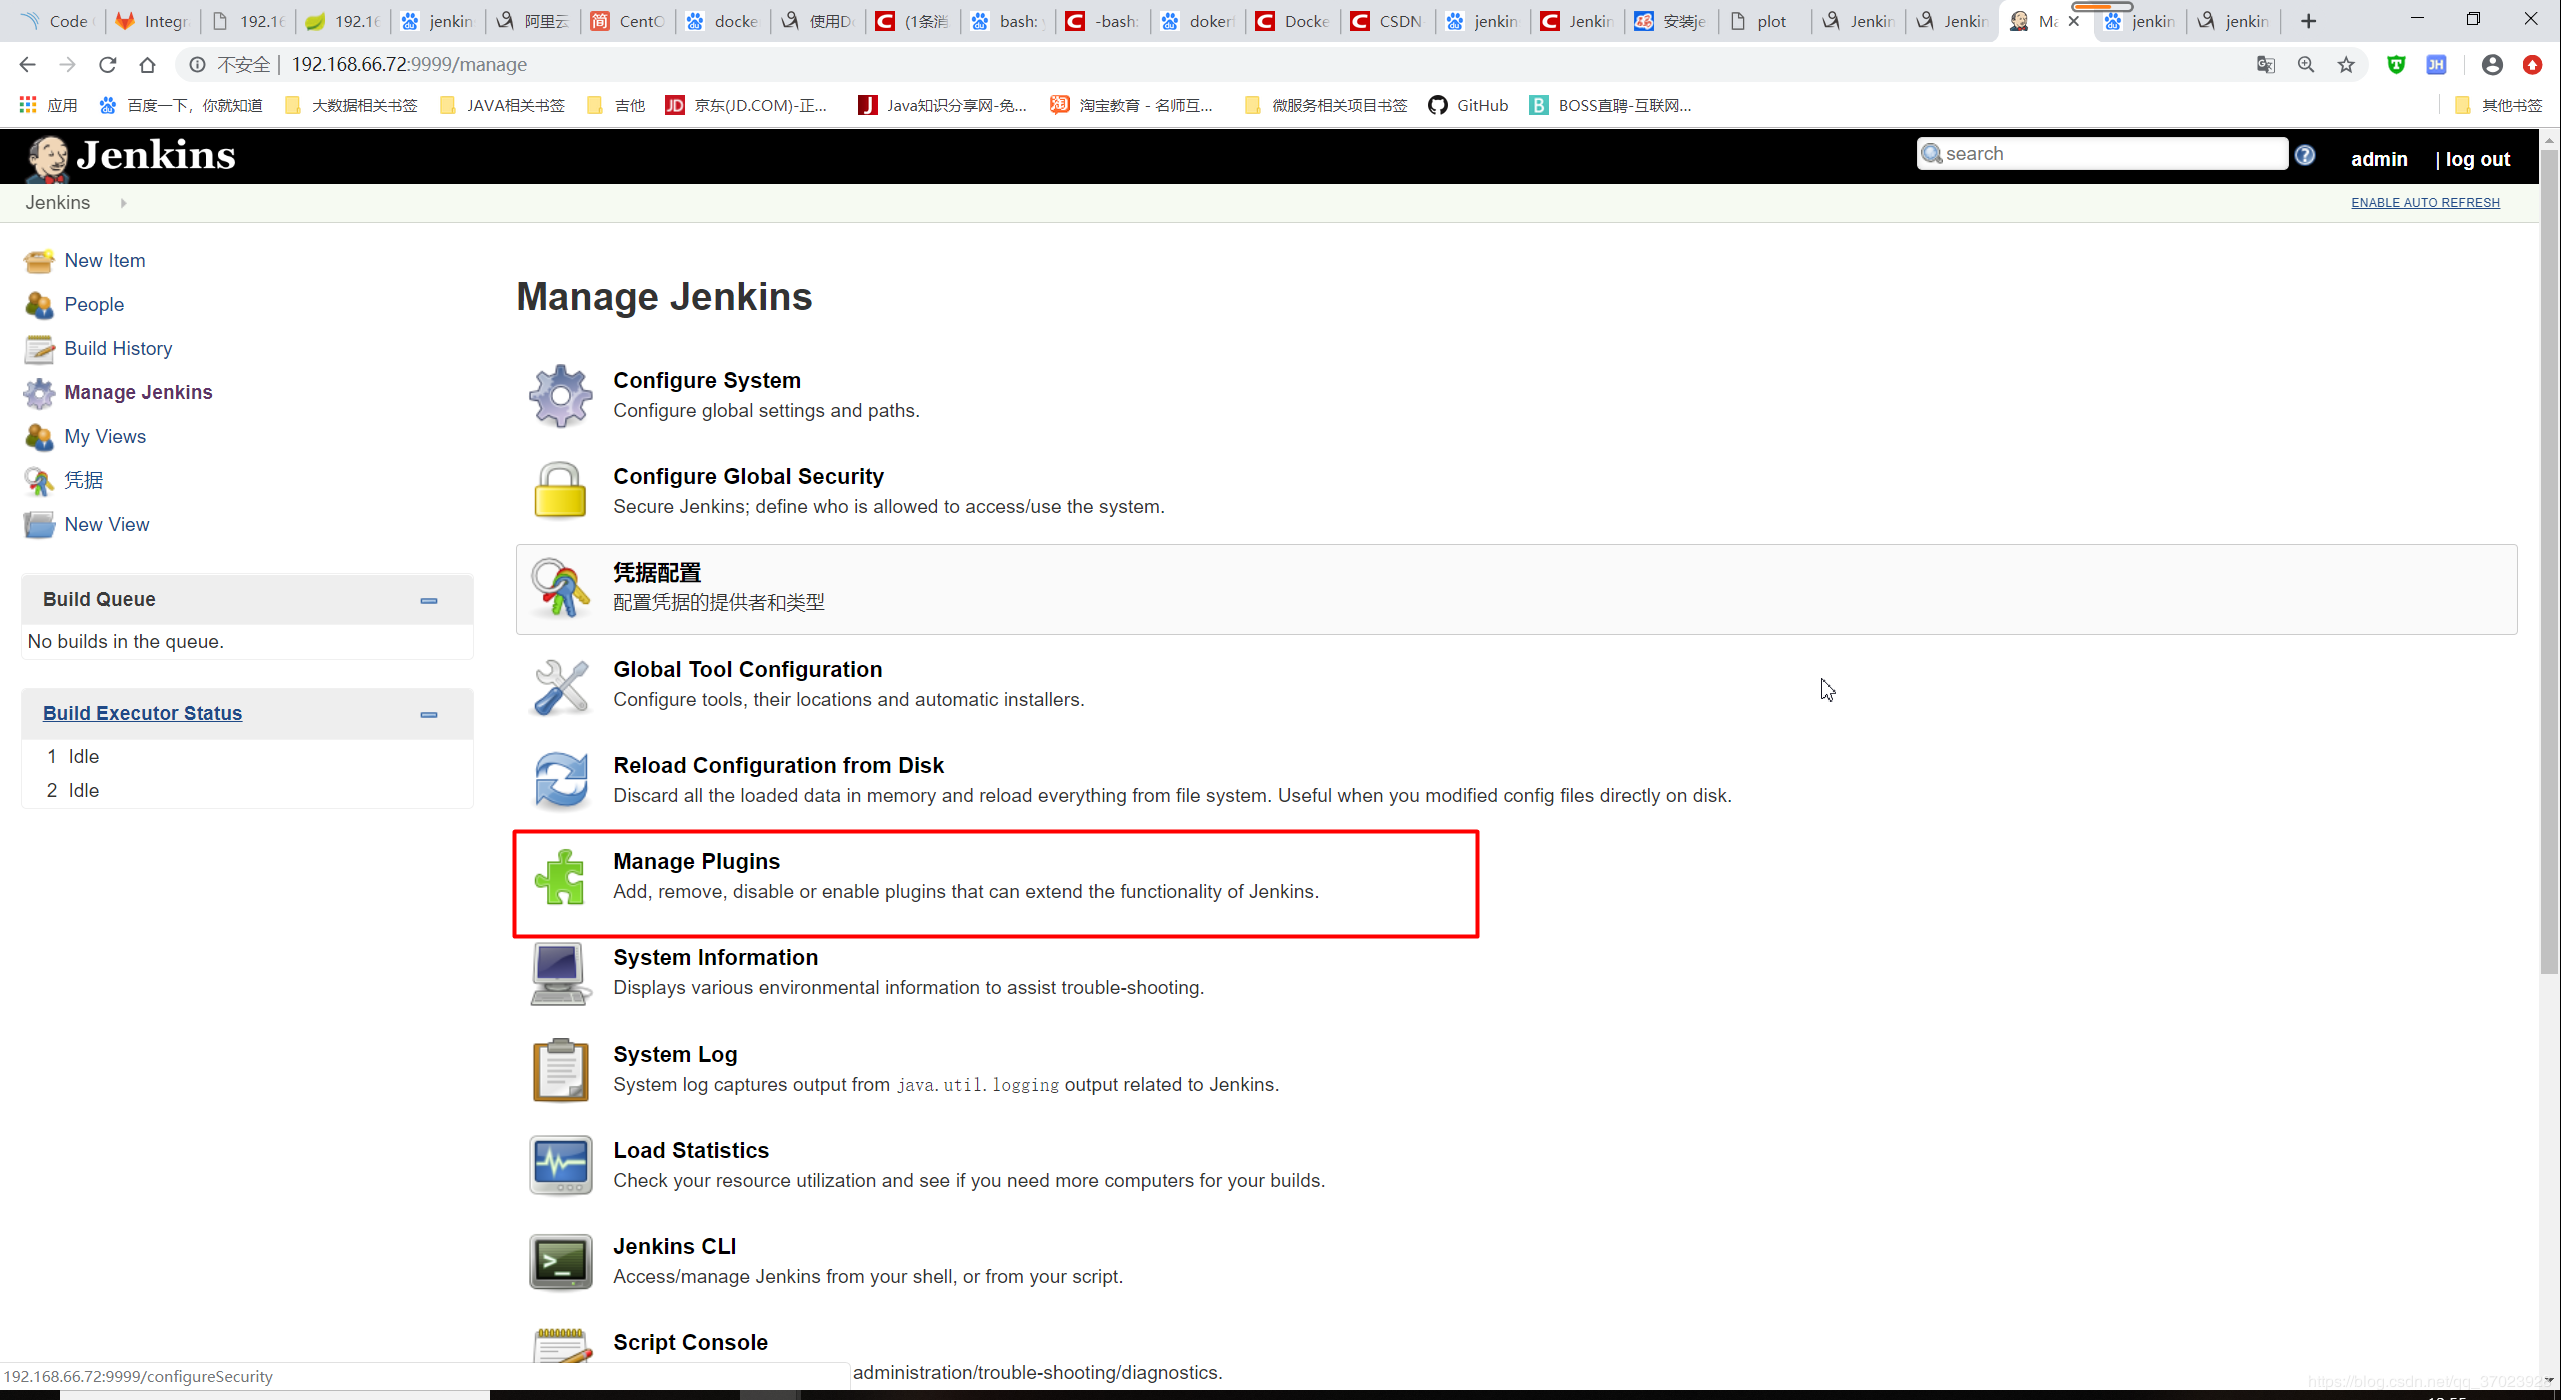Click the Configure System gear icon
This screenshot has width=2561, height=1400.
pyautogui.click(x=560, y=395)
